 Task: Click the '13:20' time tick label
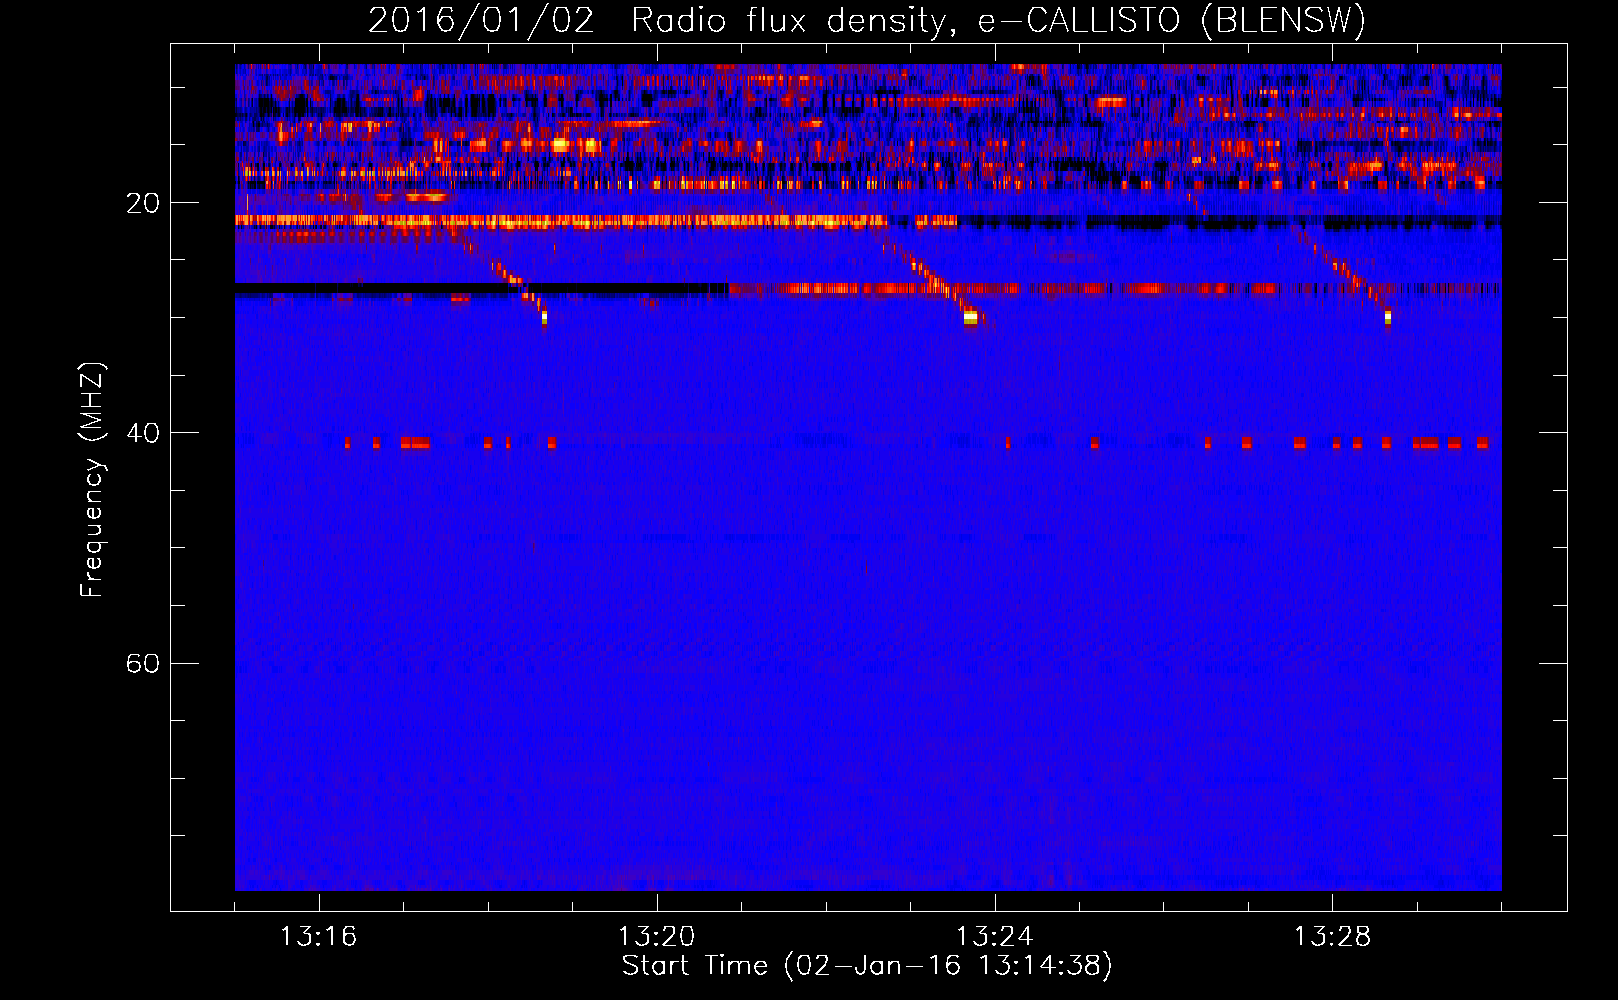click(656, 937)
